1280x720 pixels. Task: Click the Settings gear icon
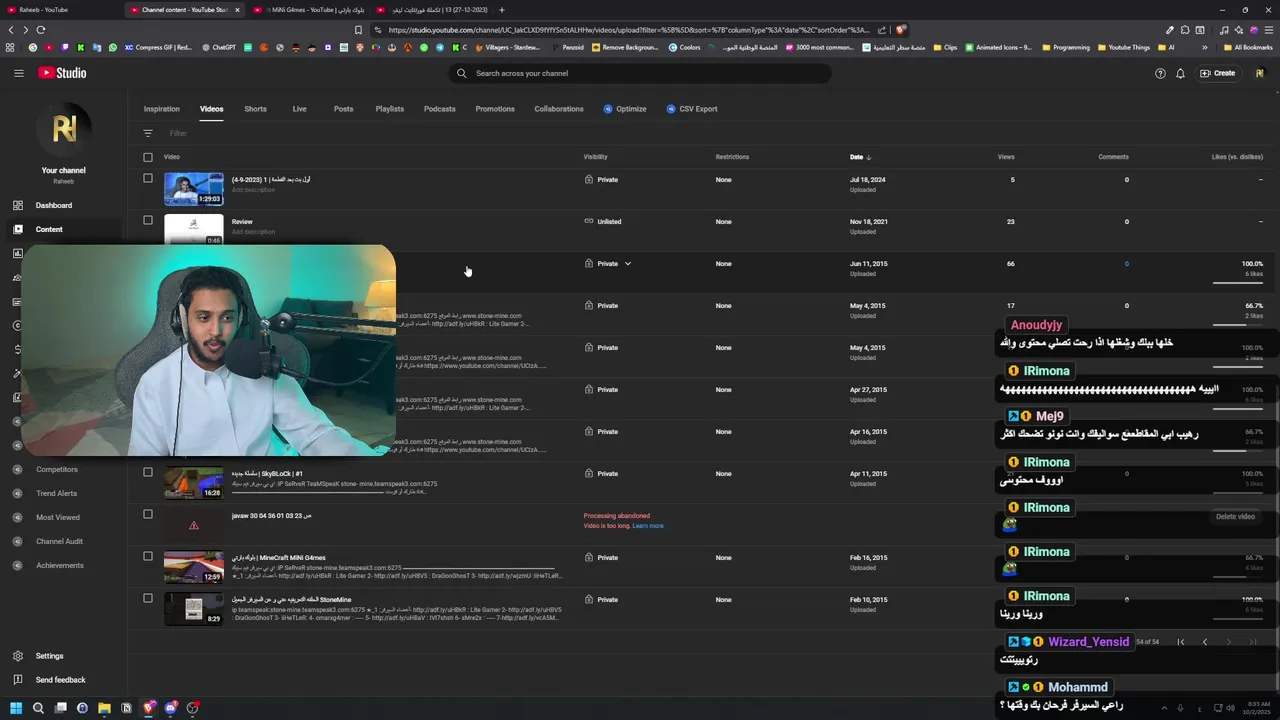(17, 656)
